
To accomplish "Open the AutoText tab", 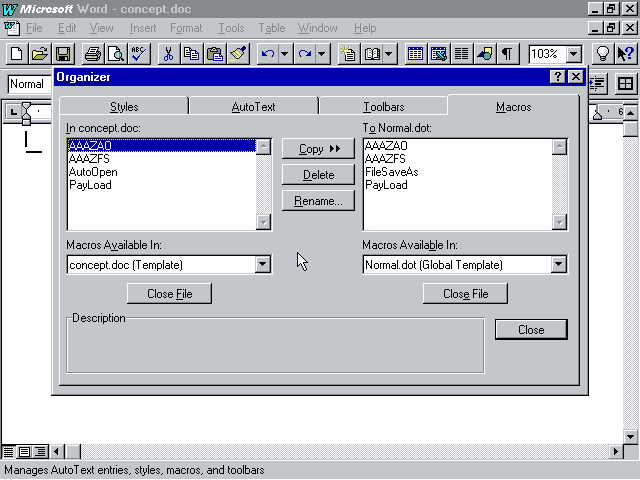I will click(x=253, y=107).
